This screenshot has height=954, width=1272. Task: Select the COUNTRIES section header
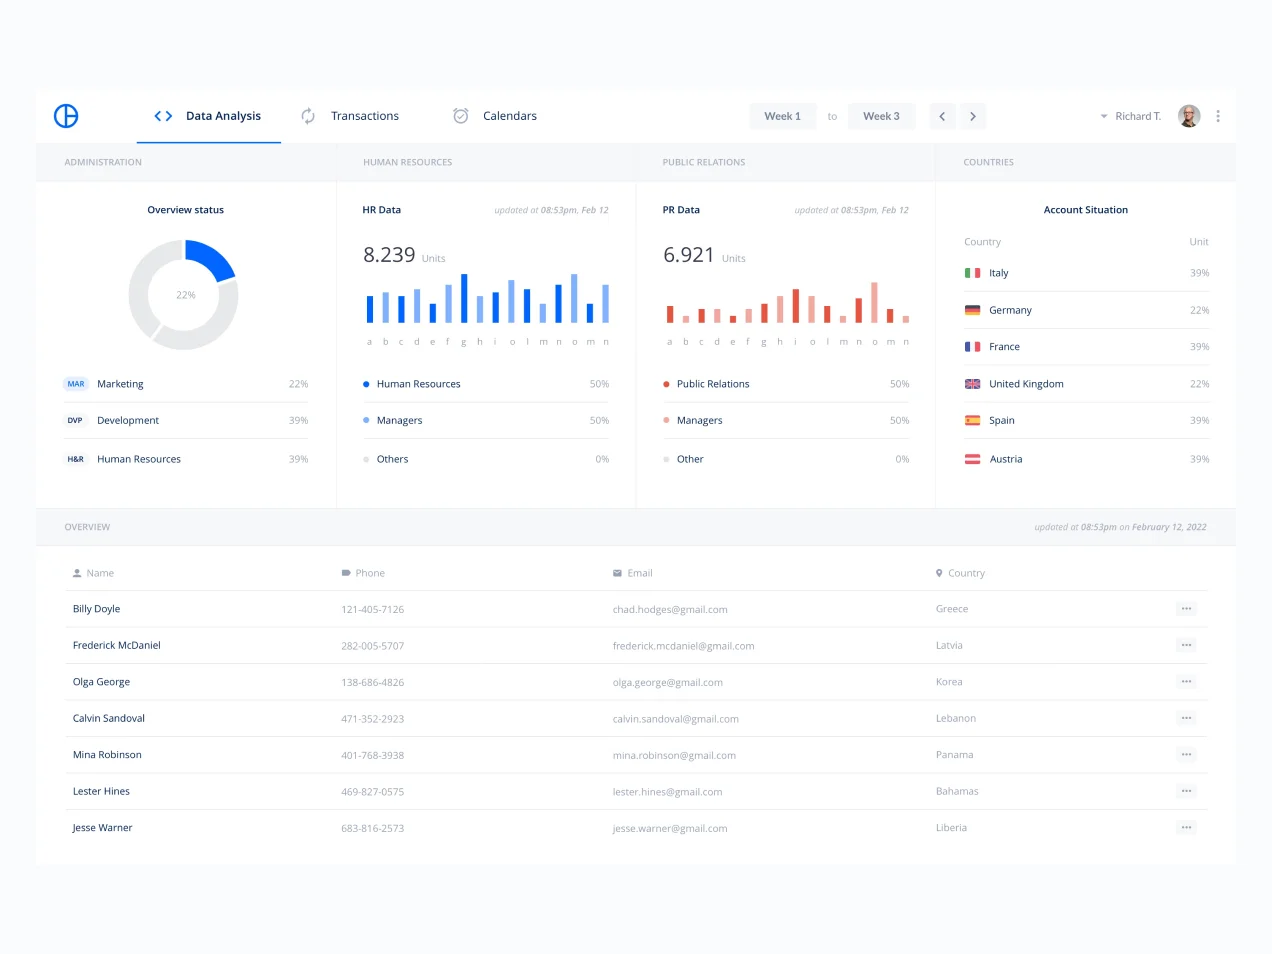pyautogui.click(x=989, y=162)
